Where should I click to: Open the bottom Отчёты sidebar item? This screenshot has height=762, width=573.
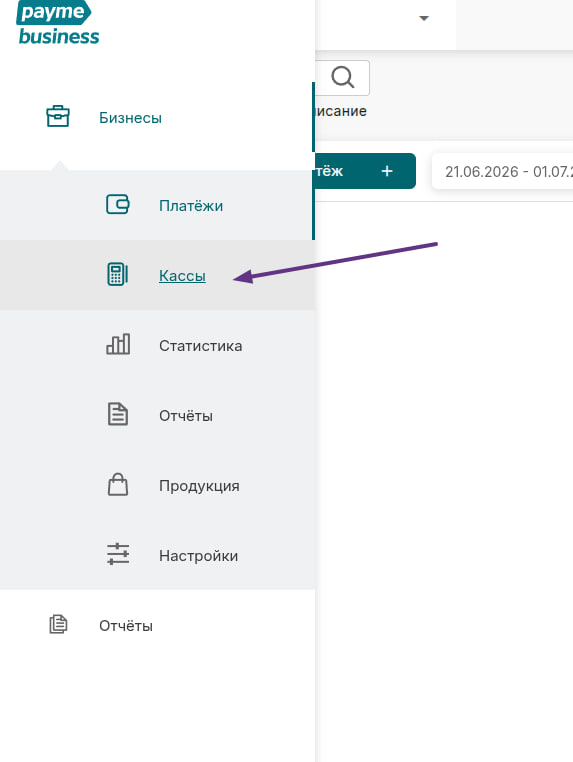click(157, 625)
